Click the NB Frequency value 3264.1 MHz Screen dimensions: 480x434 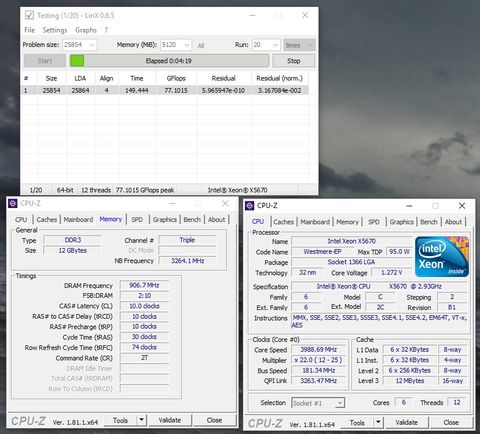point(187,261)
